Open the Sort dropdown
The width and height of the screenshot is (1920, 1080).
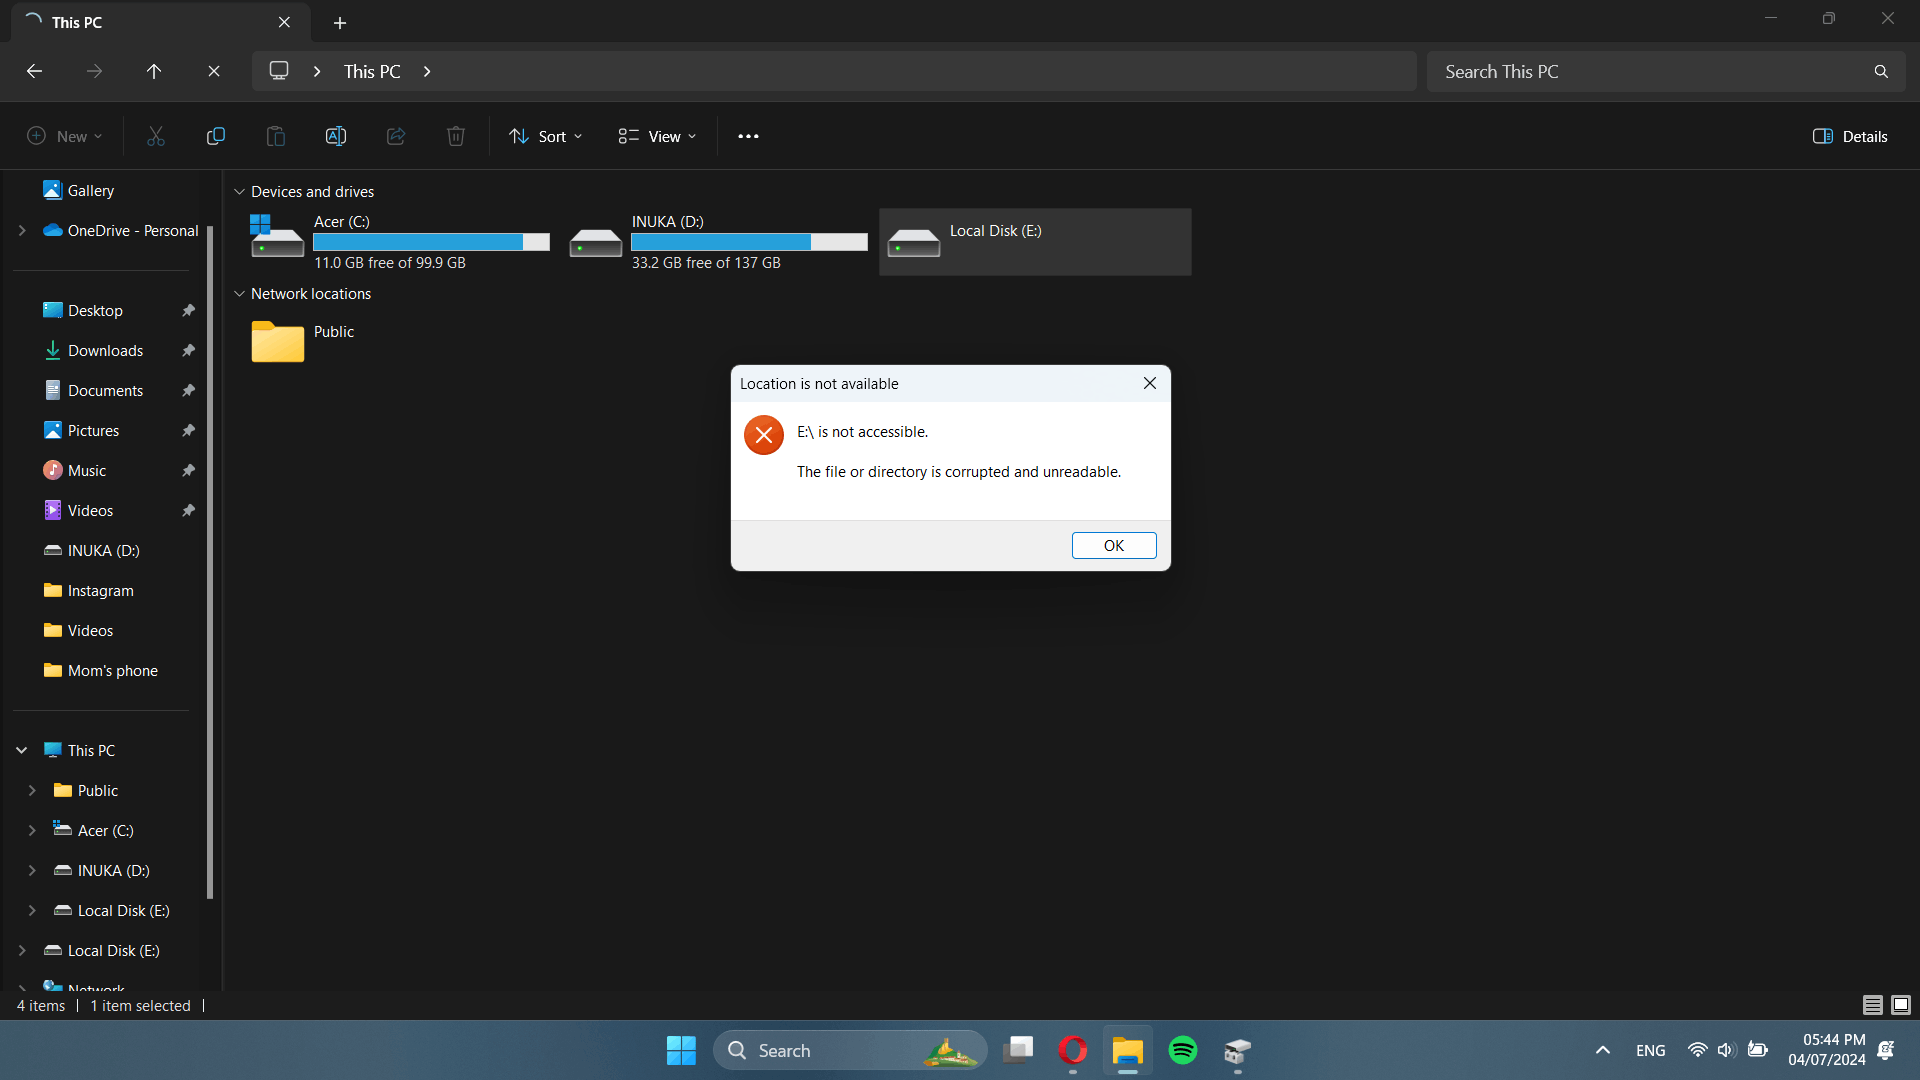545,136
